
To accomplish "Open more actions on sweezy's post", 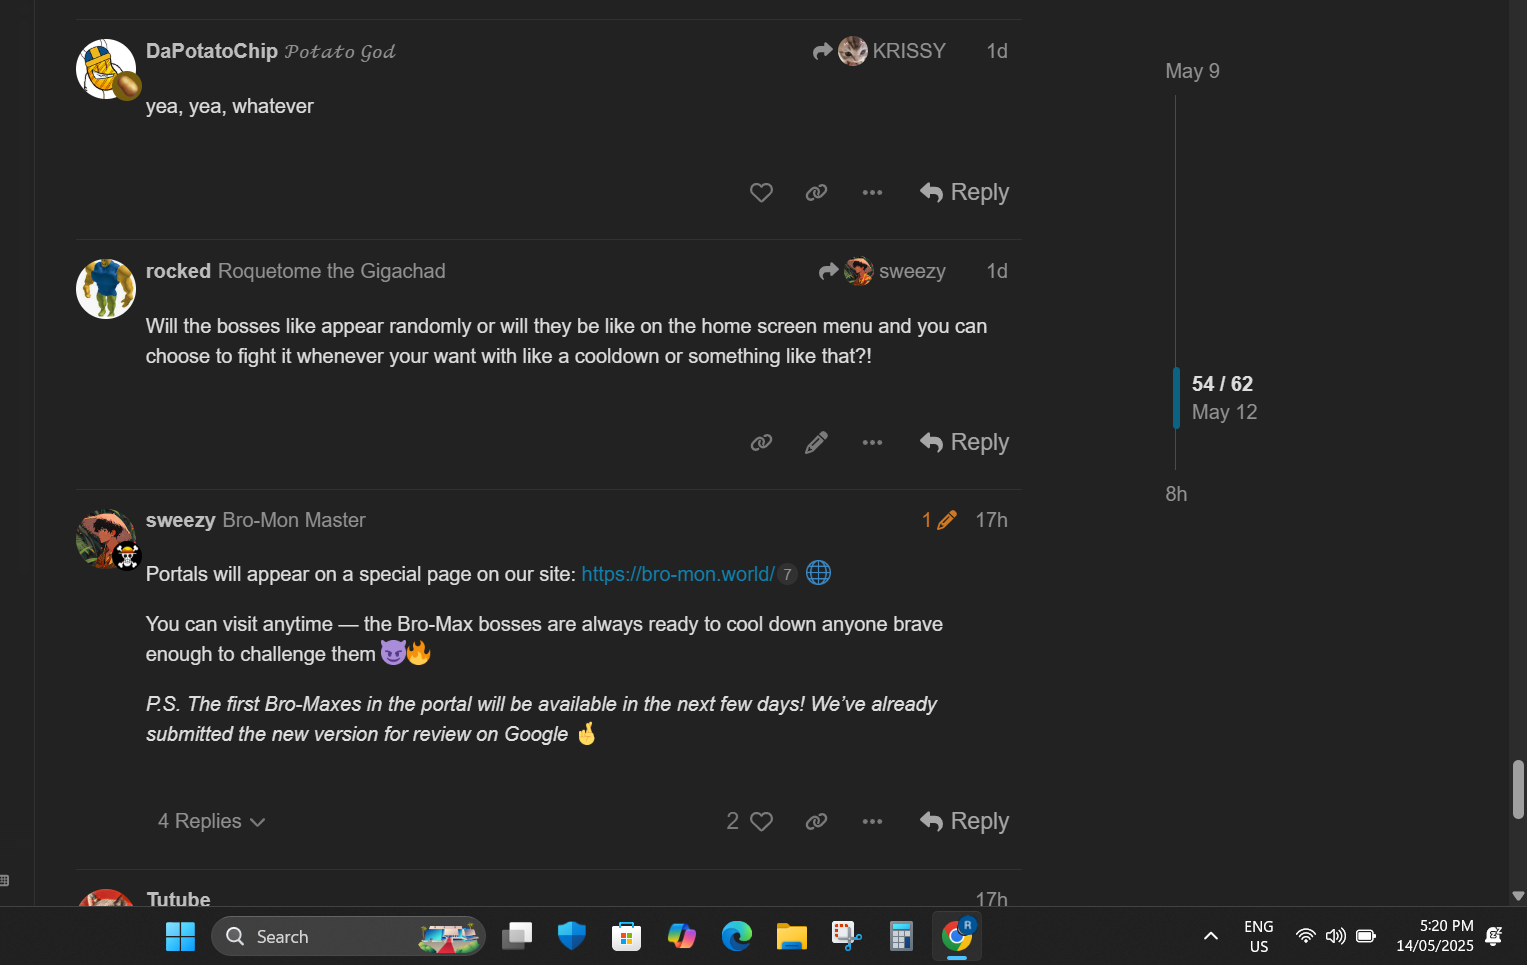I will coord(872,821).
